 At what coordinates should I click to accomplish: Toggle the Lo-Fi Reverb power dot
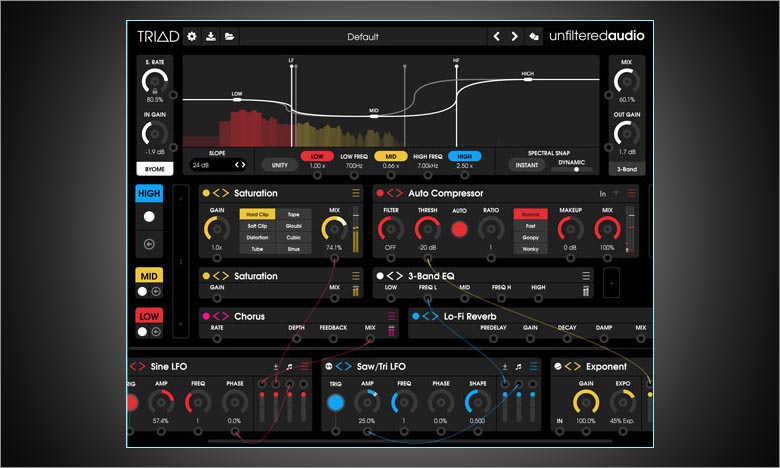click(x=415, y=316)
